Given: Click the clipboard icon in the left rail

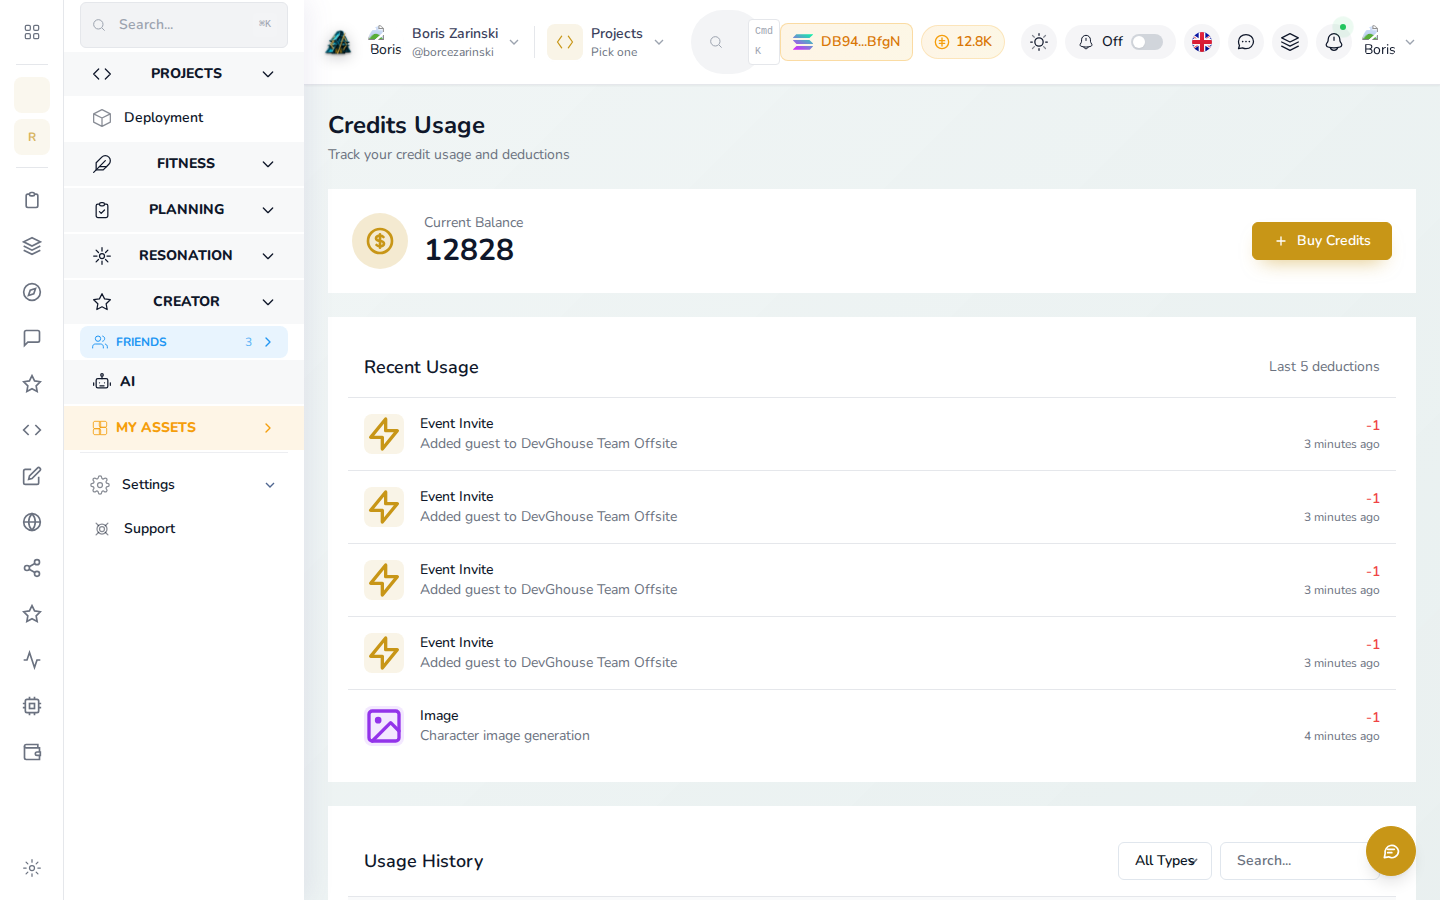Looking at the screenshot, I should pyautogui.click(x=32, y=200).
